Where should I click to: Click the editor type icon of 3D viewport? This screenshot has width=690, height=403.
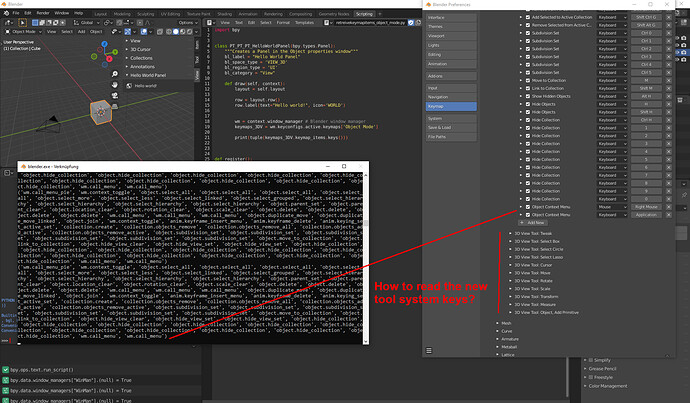(8, 22)
